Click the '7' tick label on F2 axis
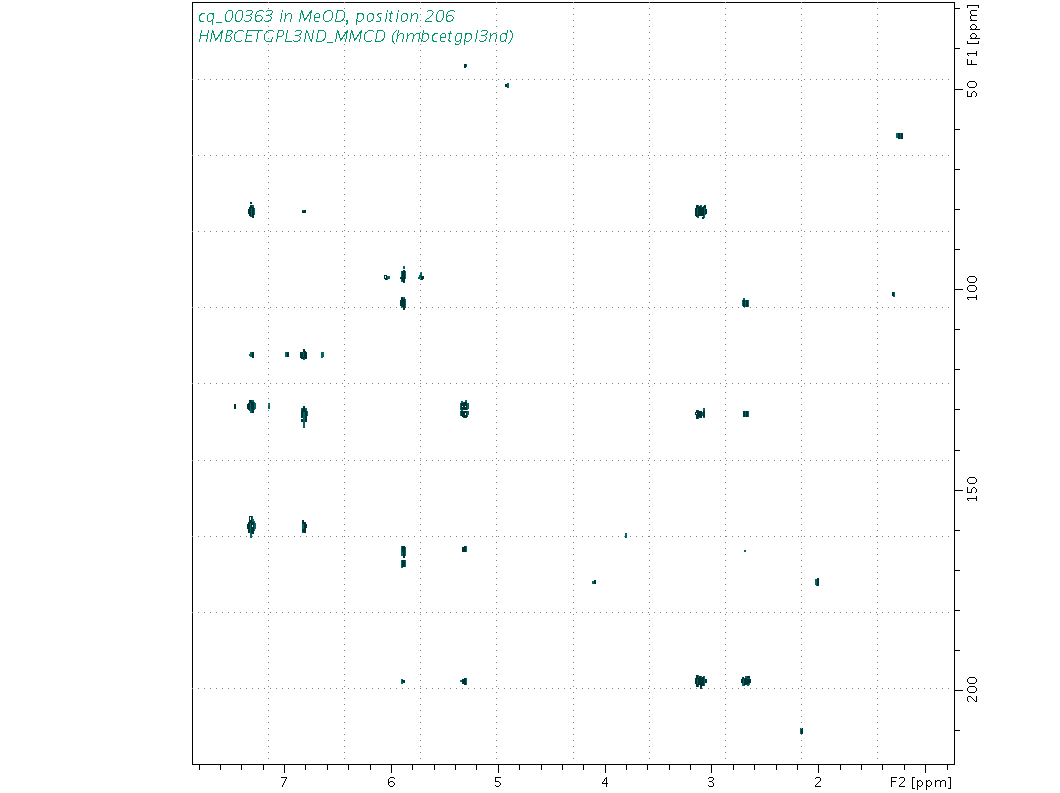This screenshot has height=793, width=1060. 284,782
